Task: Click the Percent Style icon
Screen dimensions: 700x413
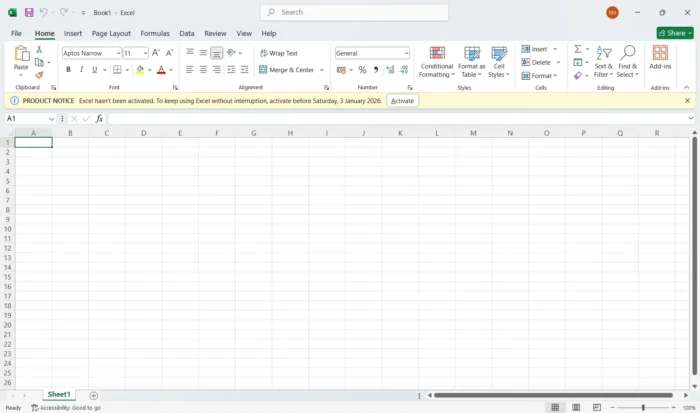Action: pos(362,70)
